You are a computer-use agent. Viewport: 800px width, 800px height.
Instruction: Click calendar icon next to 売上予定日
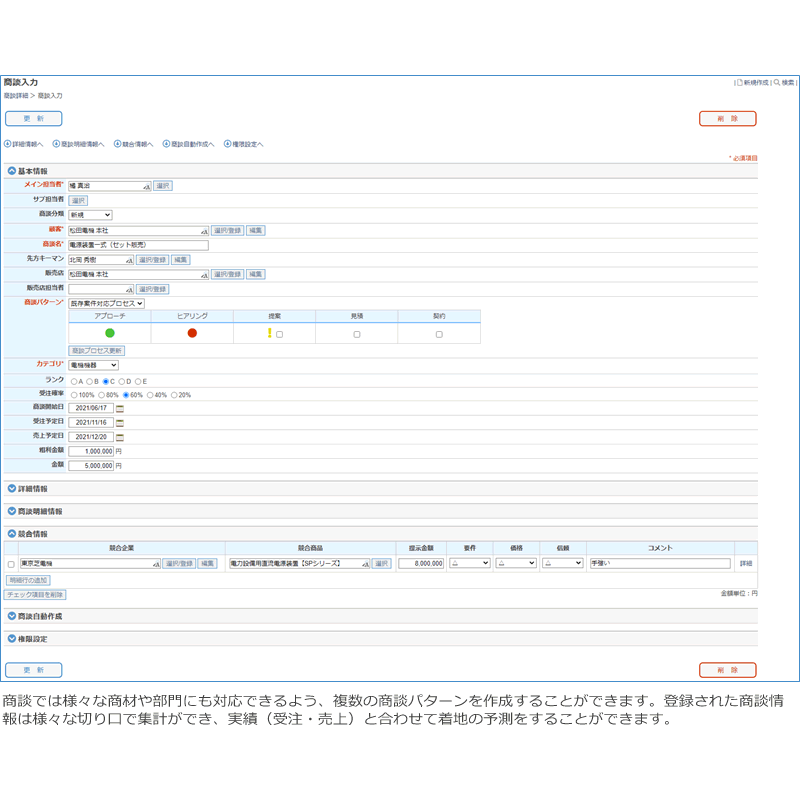point(121,437)
